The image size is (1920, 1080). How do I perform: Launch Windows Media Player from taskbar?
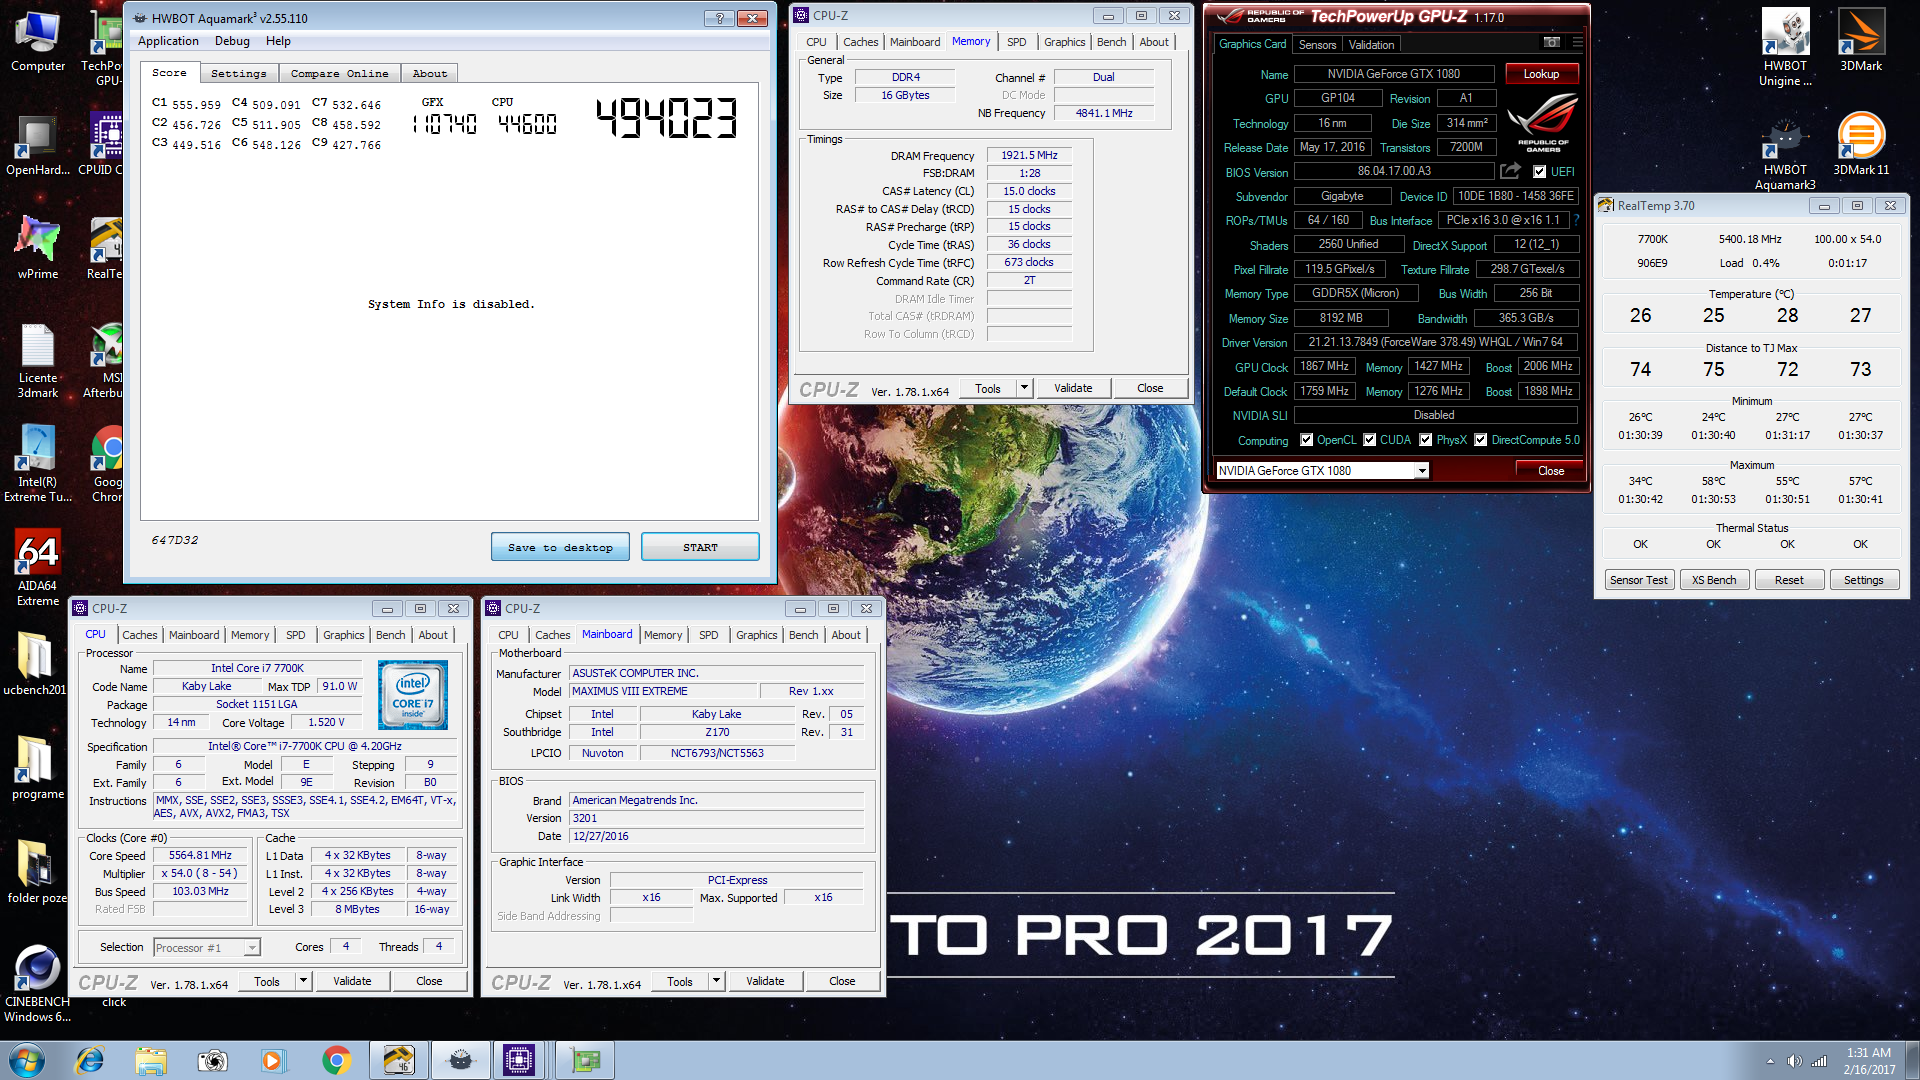[x=273, y=1060]
